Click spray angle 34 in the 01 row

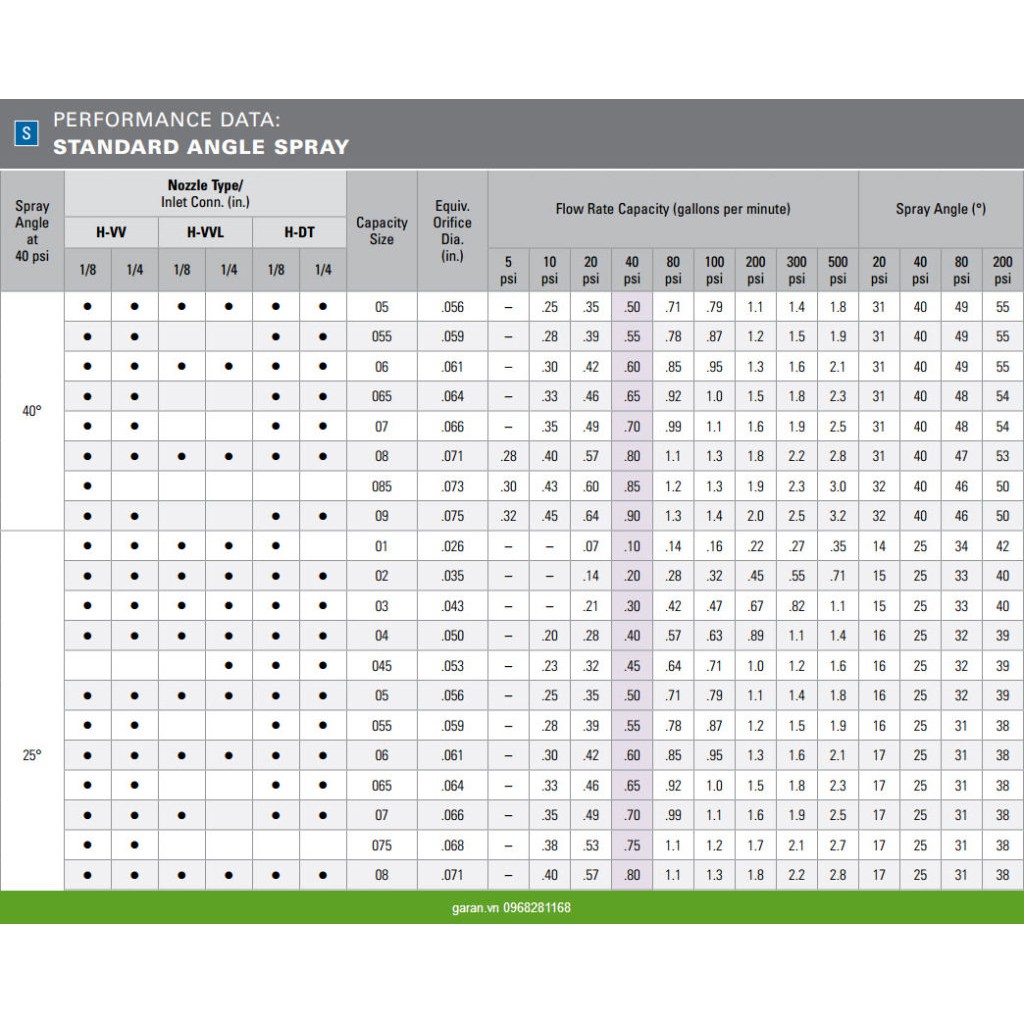click(961, 546)
